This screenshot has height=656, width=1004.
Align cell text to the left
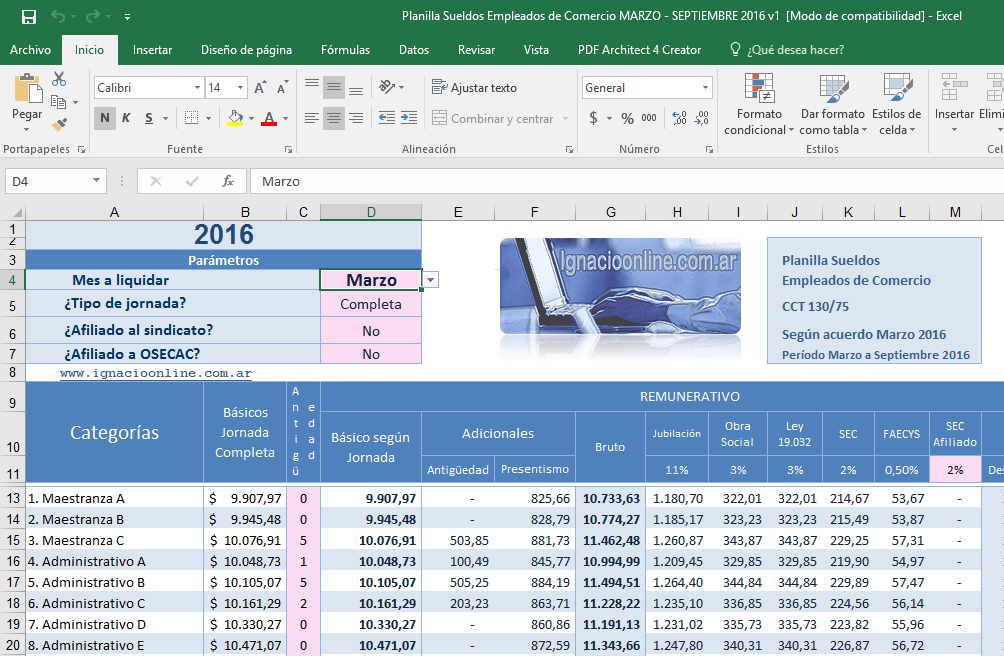pyautogui.click(x=312, y=118)
